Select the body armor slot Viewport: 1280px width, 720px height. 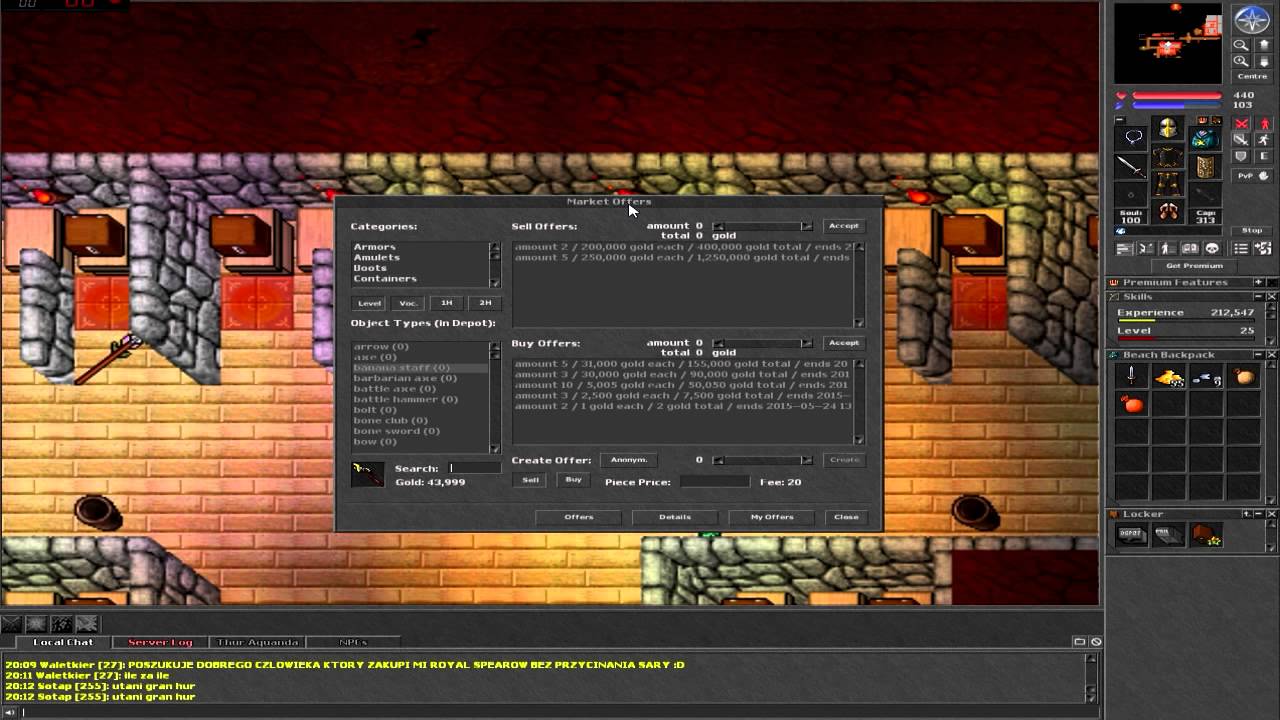pyautogui.click(x=1168, y=158)
